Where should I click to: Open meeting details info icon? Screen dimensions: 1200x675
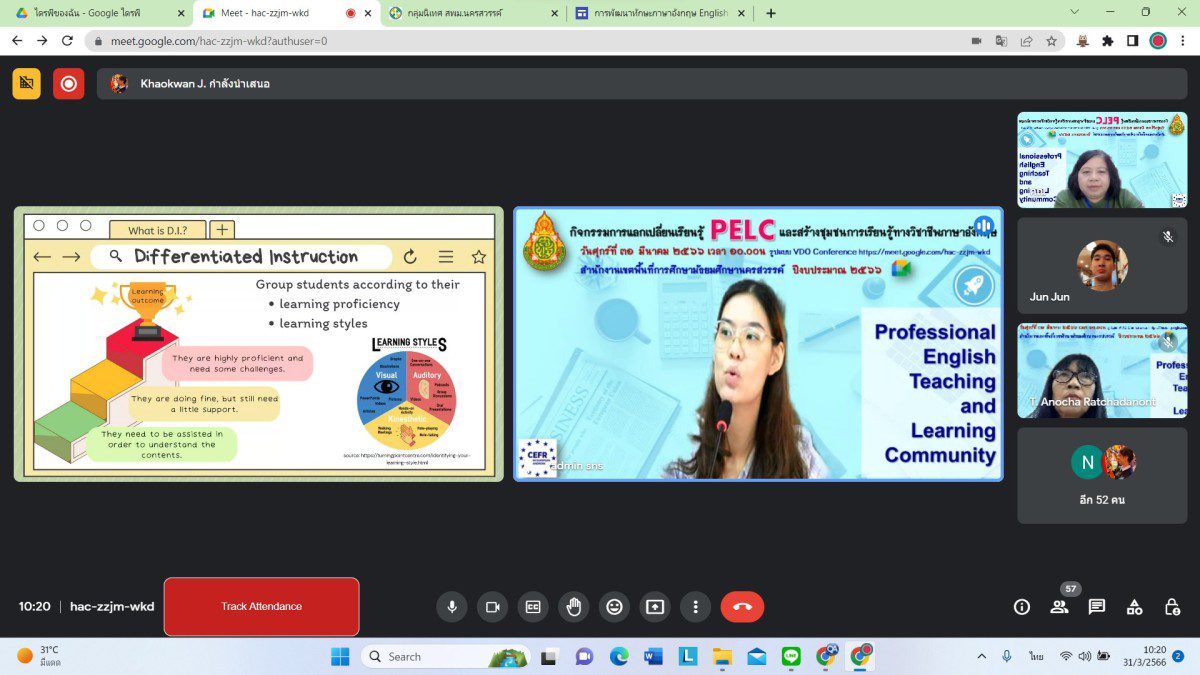[1022, 606]
